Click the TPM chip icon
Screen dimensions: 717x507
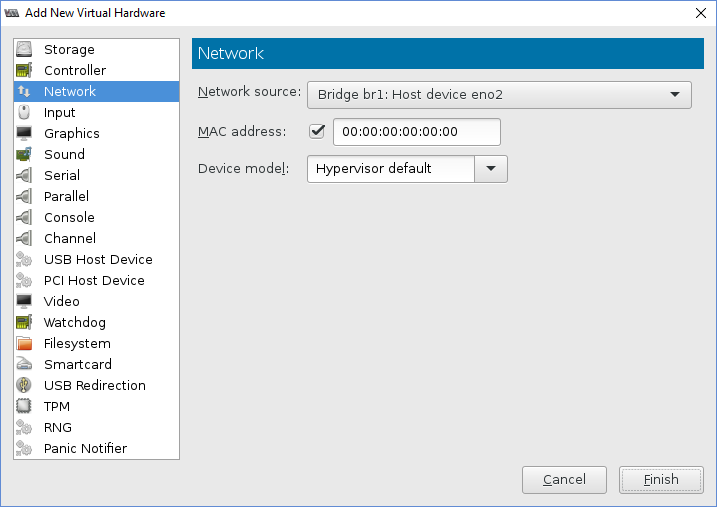pyautogui.click(x=25, y=406)
